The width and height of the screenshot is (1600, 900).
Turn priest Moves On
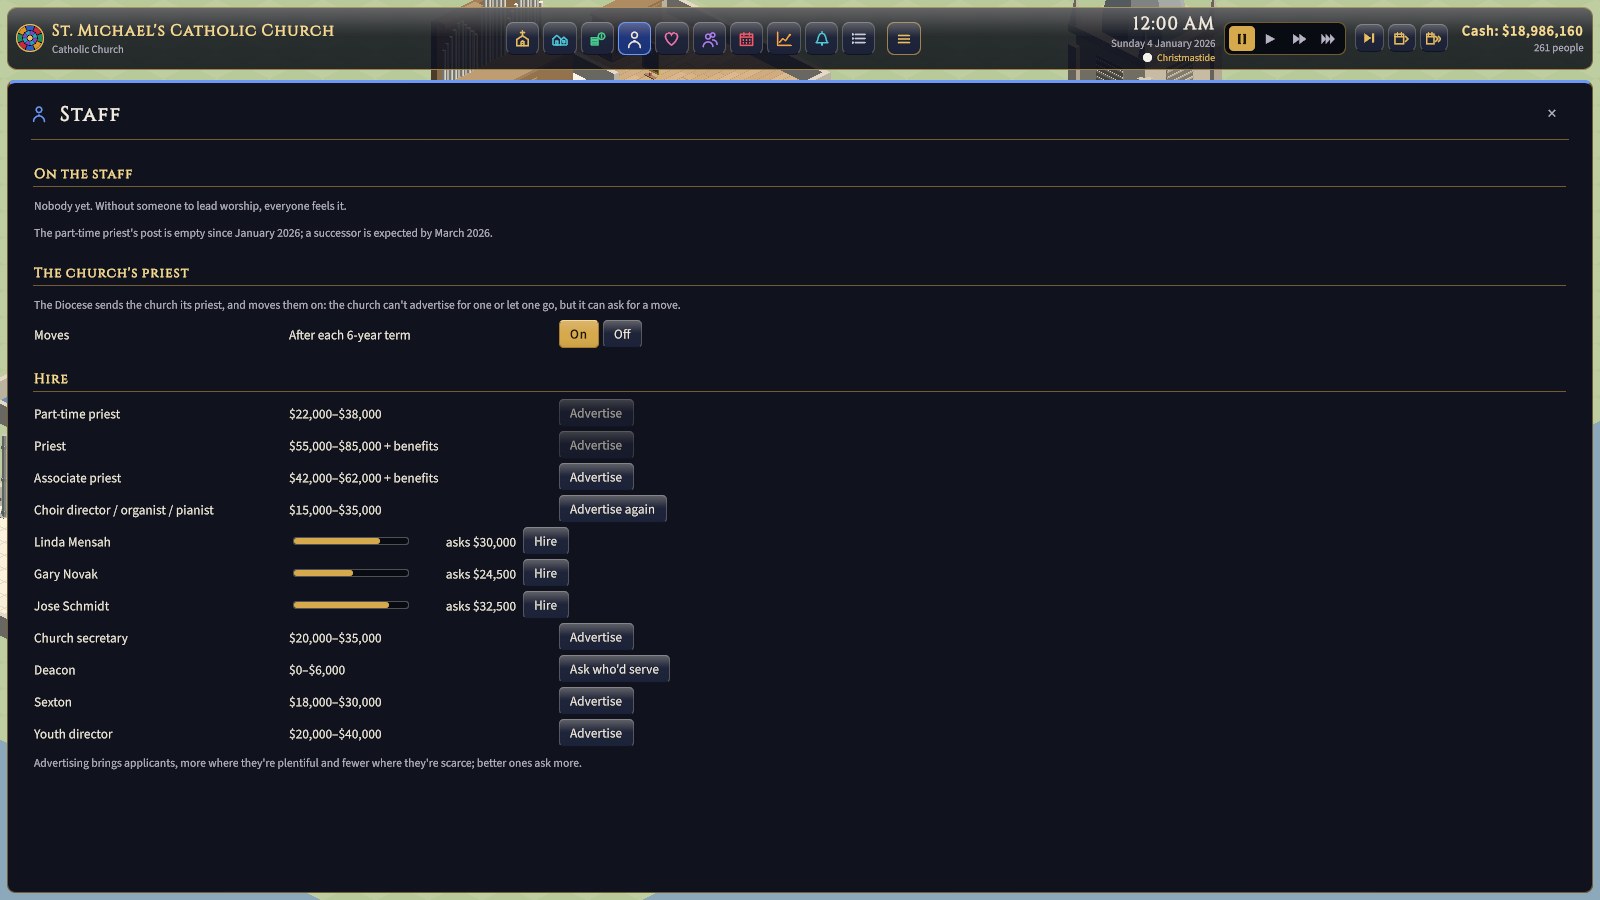579,334
